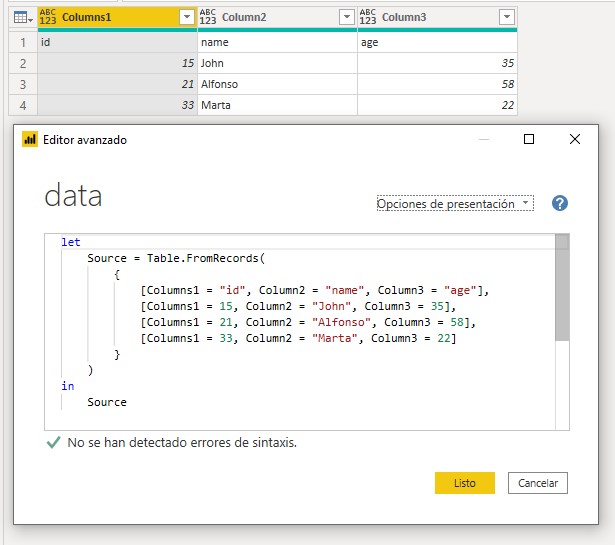Confirm with the Listo button
Viewport: 615px width, 545px height.
[465, 483]
